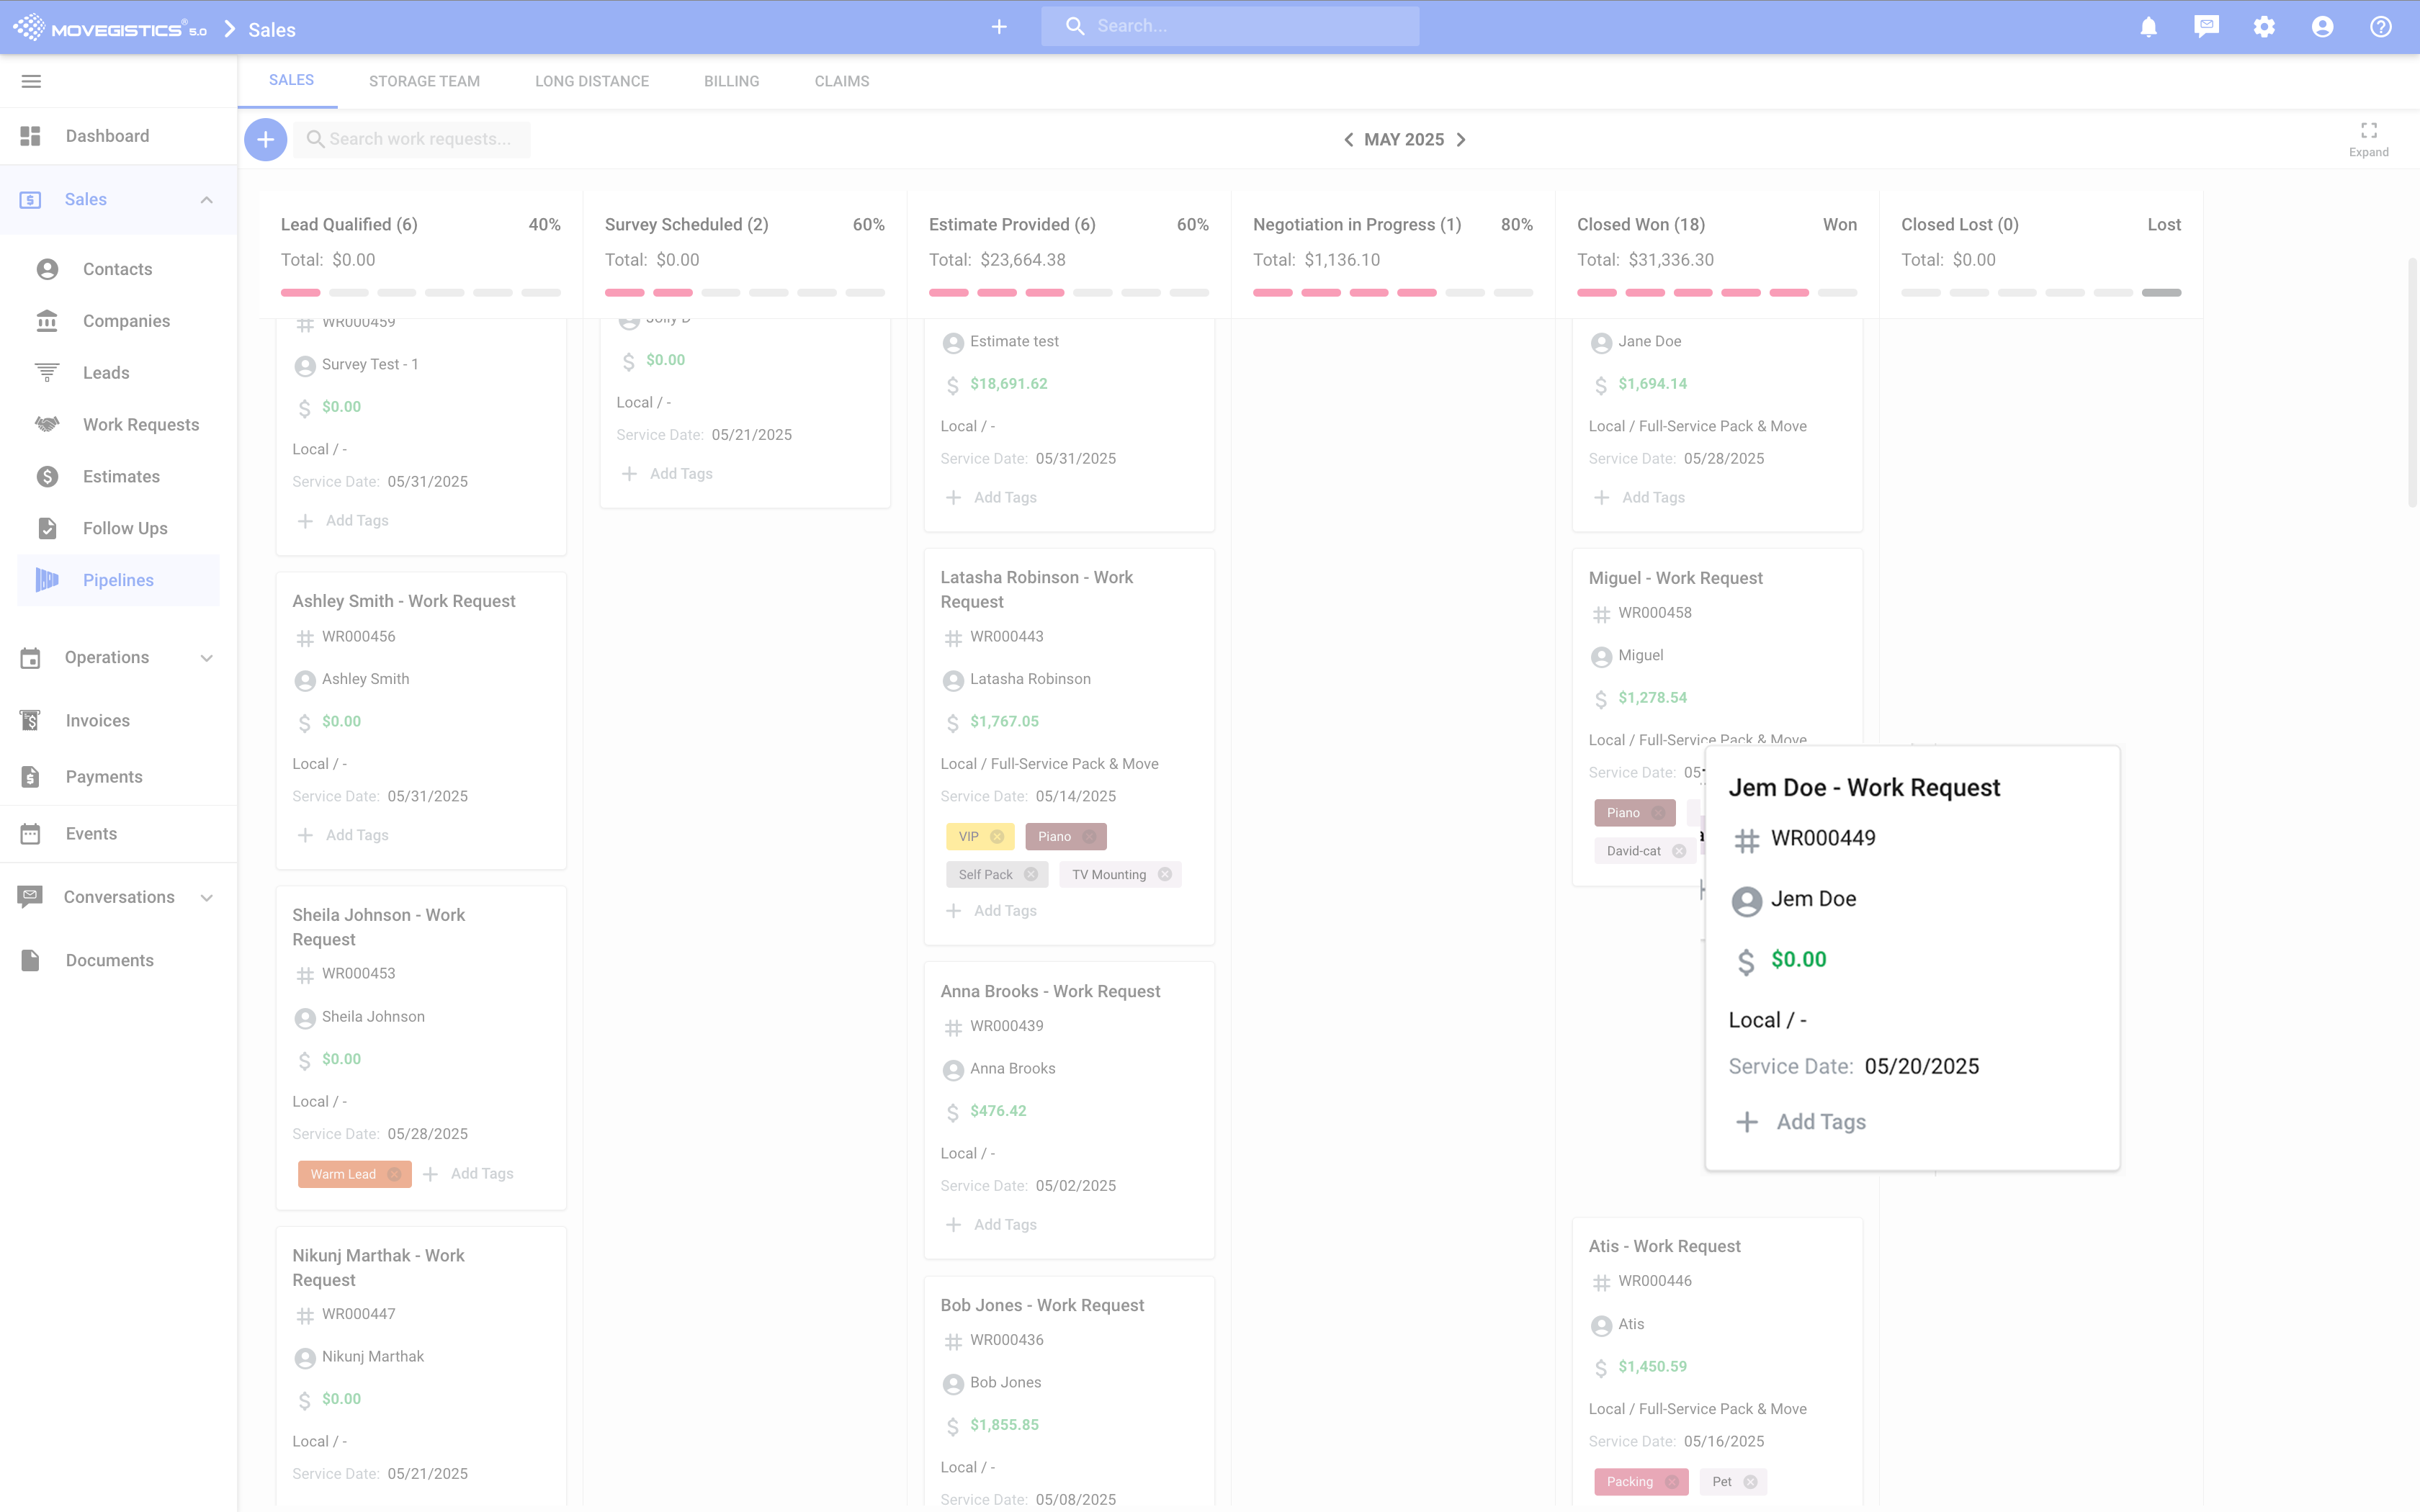Remove the TV Mounting tag
Image resolution: width=2420 pixels, height=1512 pixels.
[1165, 874]
